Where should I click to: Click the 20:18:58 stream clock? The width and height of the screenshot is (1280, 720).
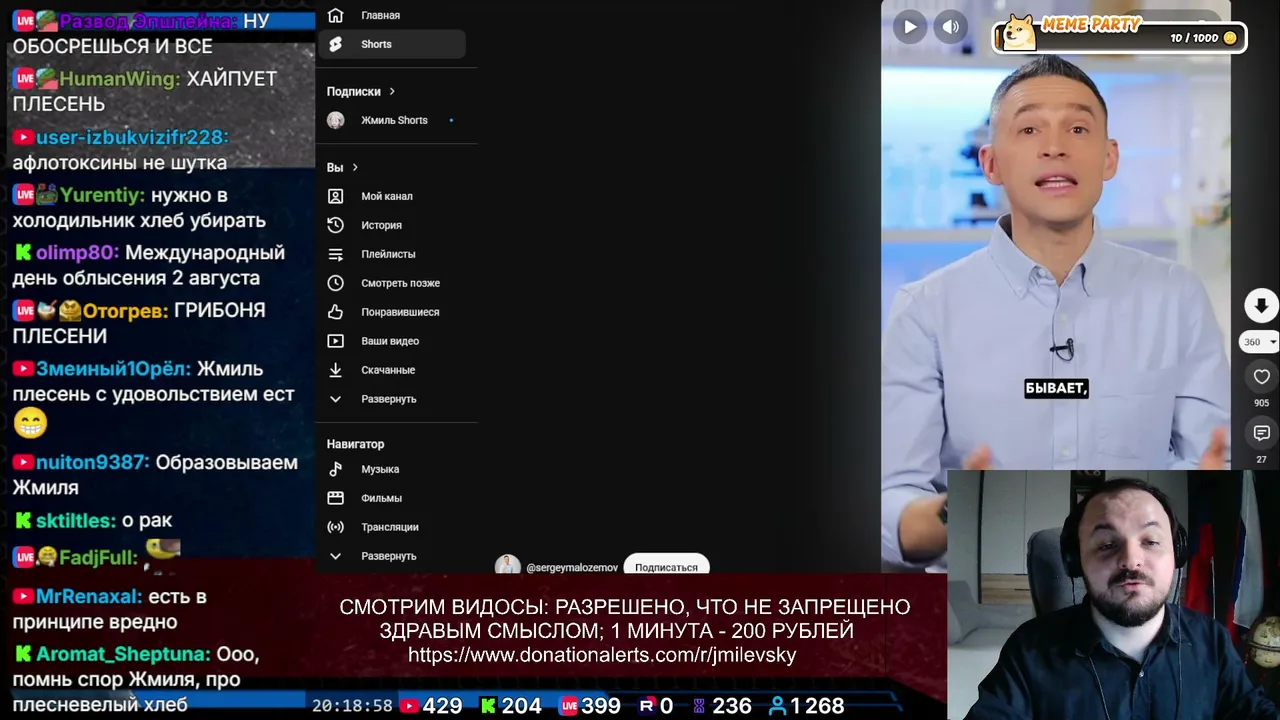click(352, 706)
